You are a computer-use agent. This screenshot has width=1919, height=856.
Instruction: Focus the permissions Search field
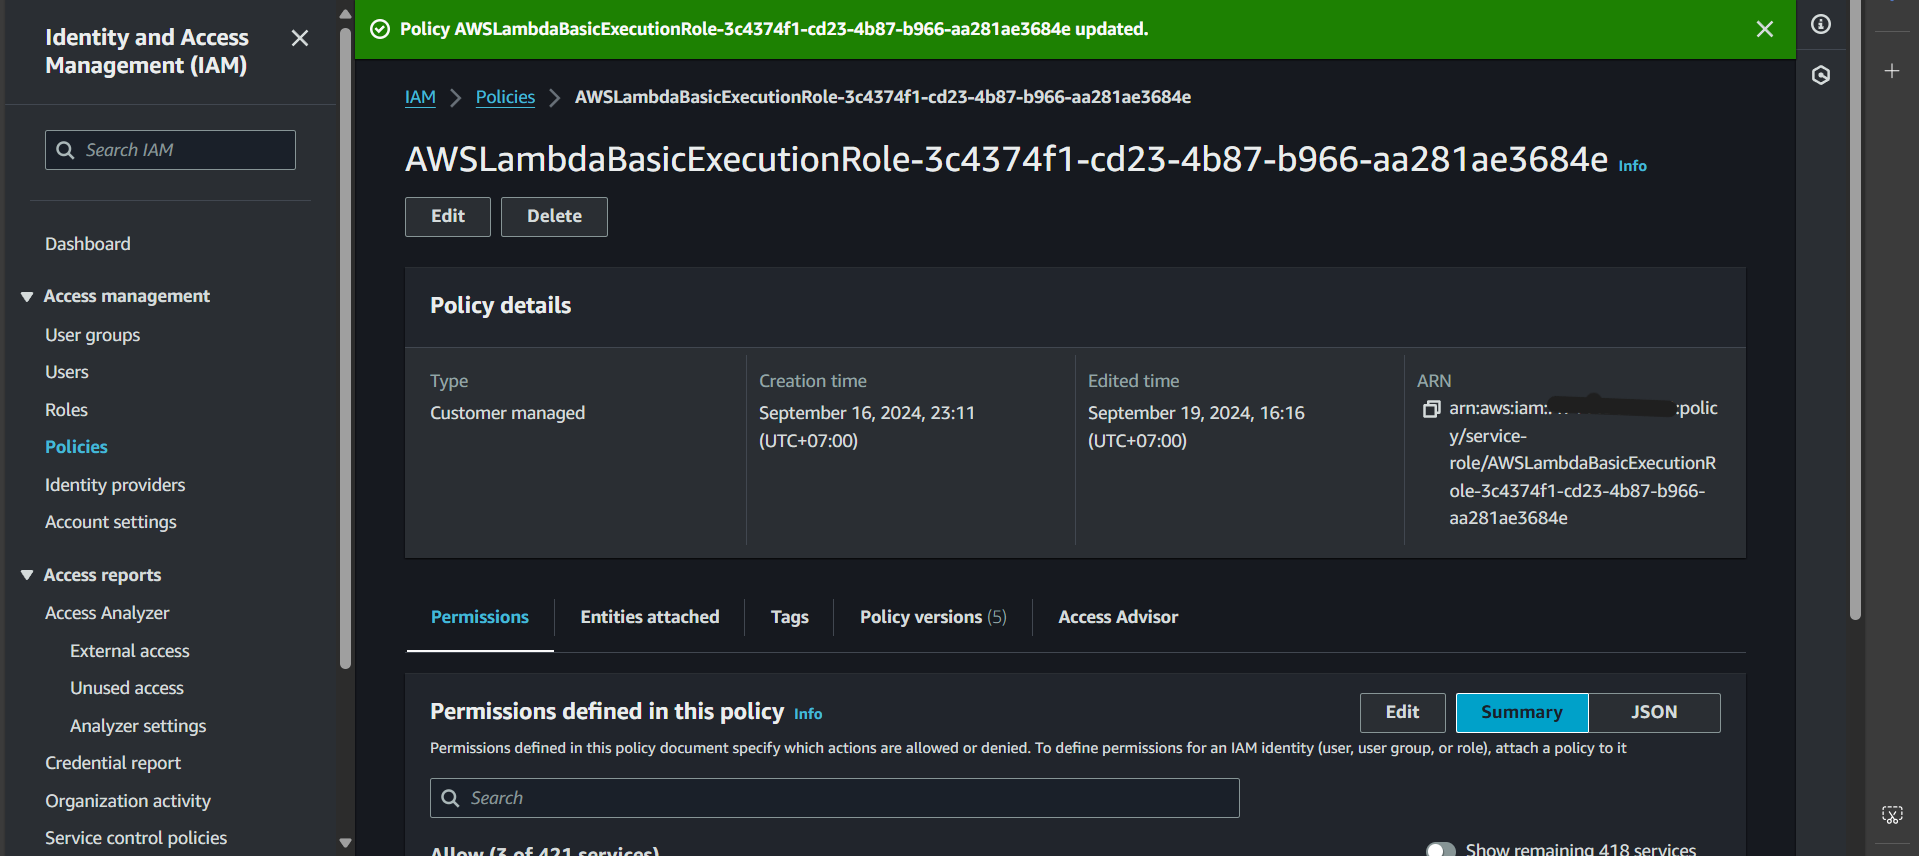tap(835, 798)
